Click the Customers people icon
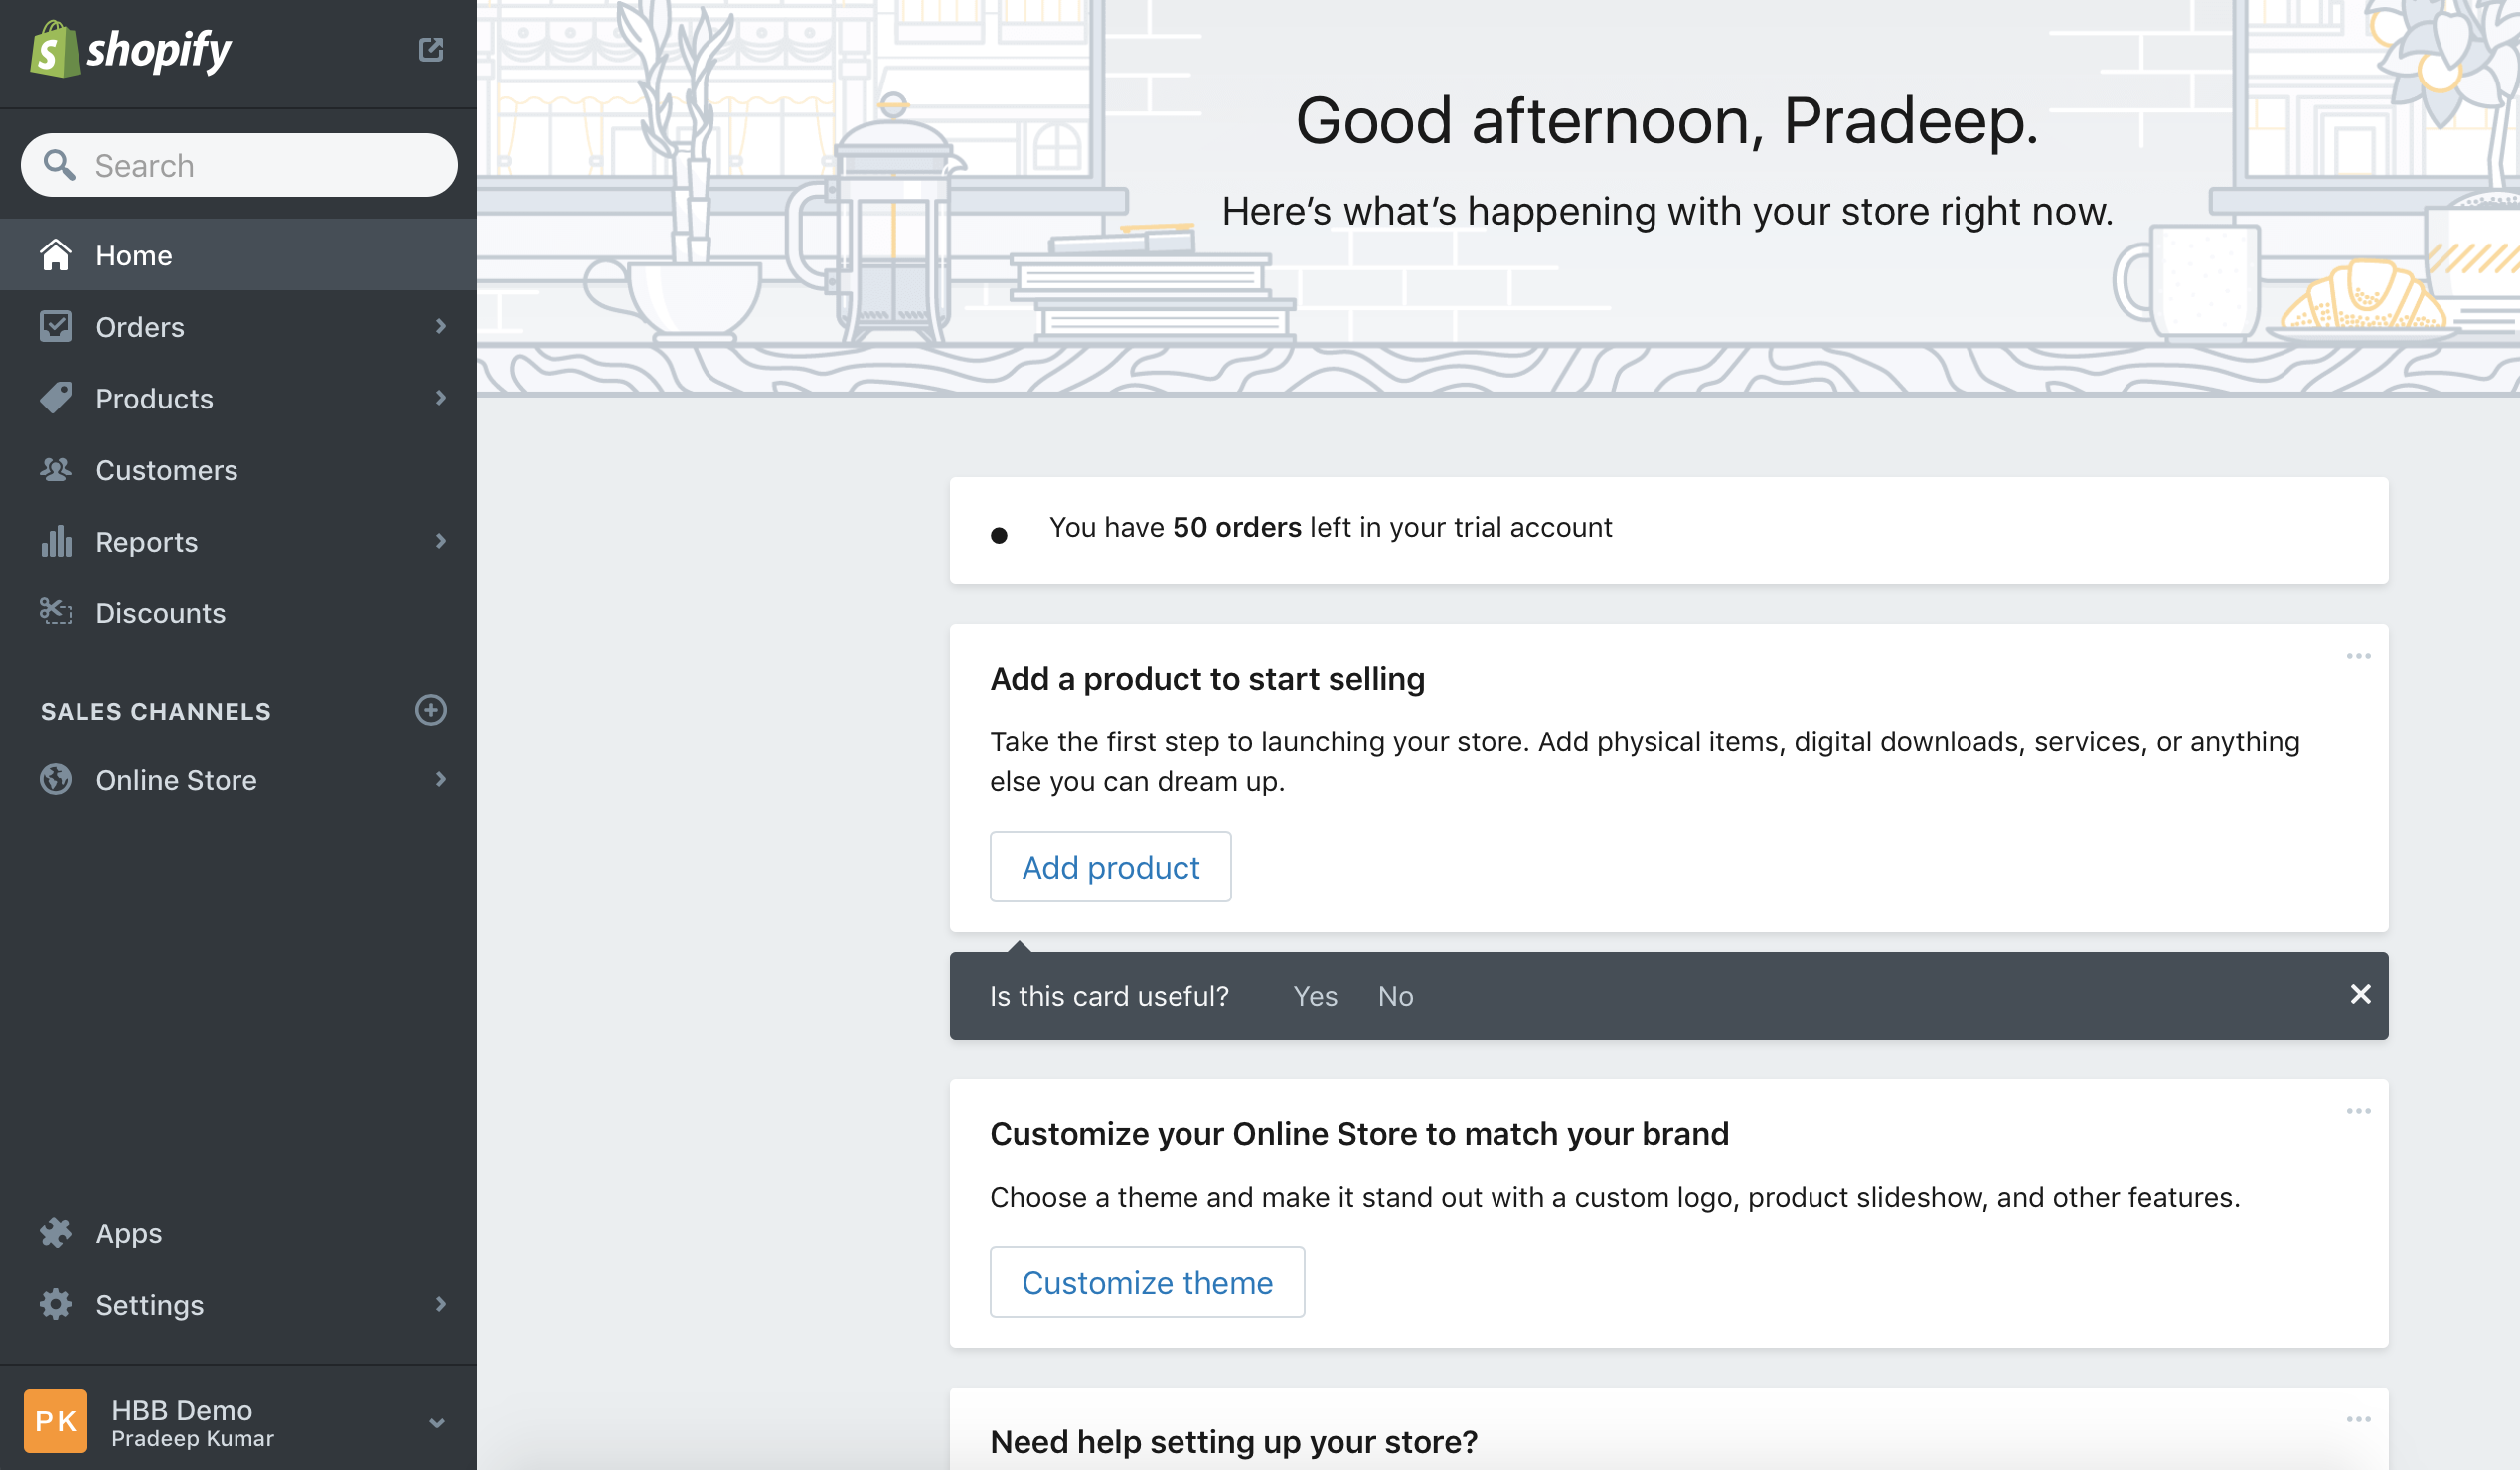Viewport: 2520px width, 1470px height. [56, 469]
